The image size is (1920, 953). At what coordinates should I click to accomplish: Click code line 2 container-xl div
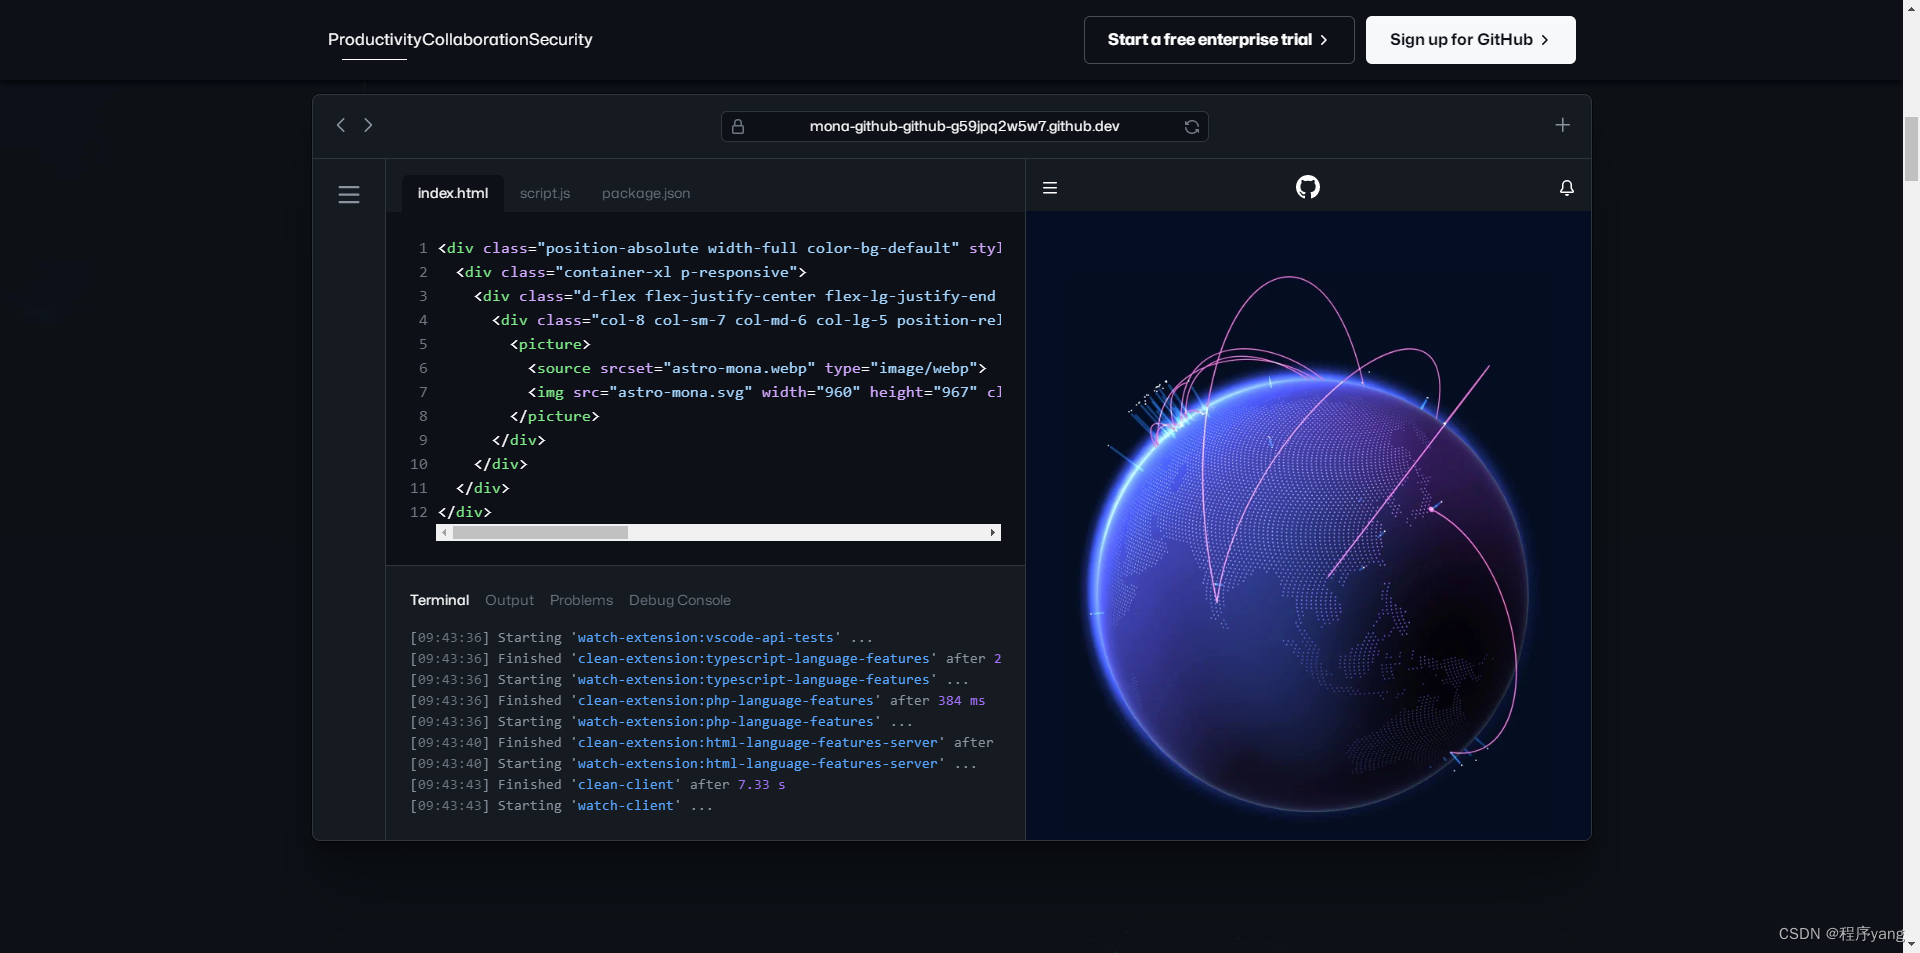pyautogui.click(x=631, y=272)
